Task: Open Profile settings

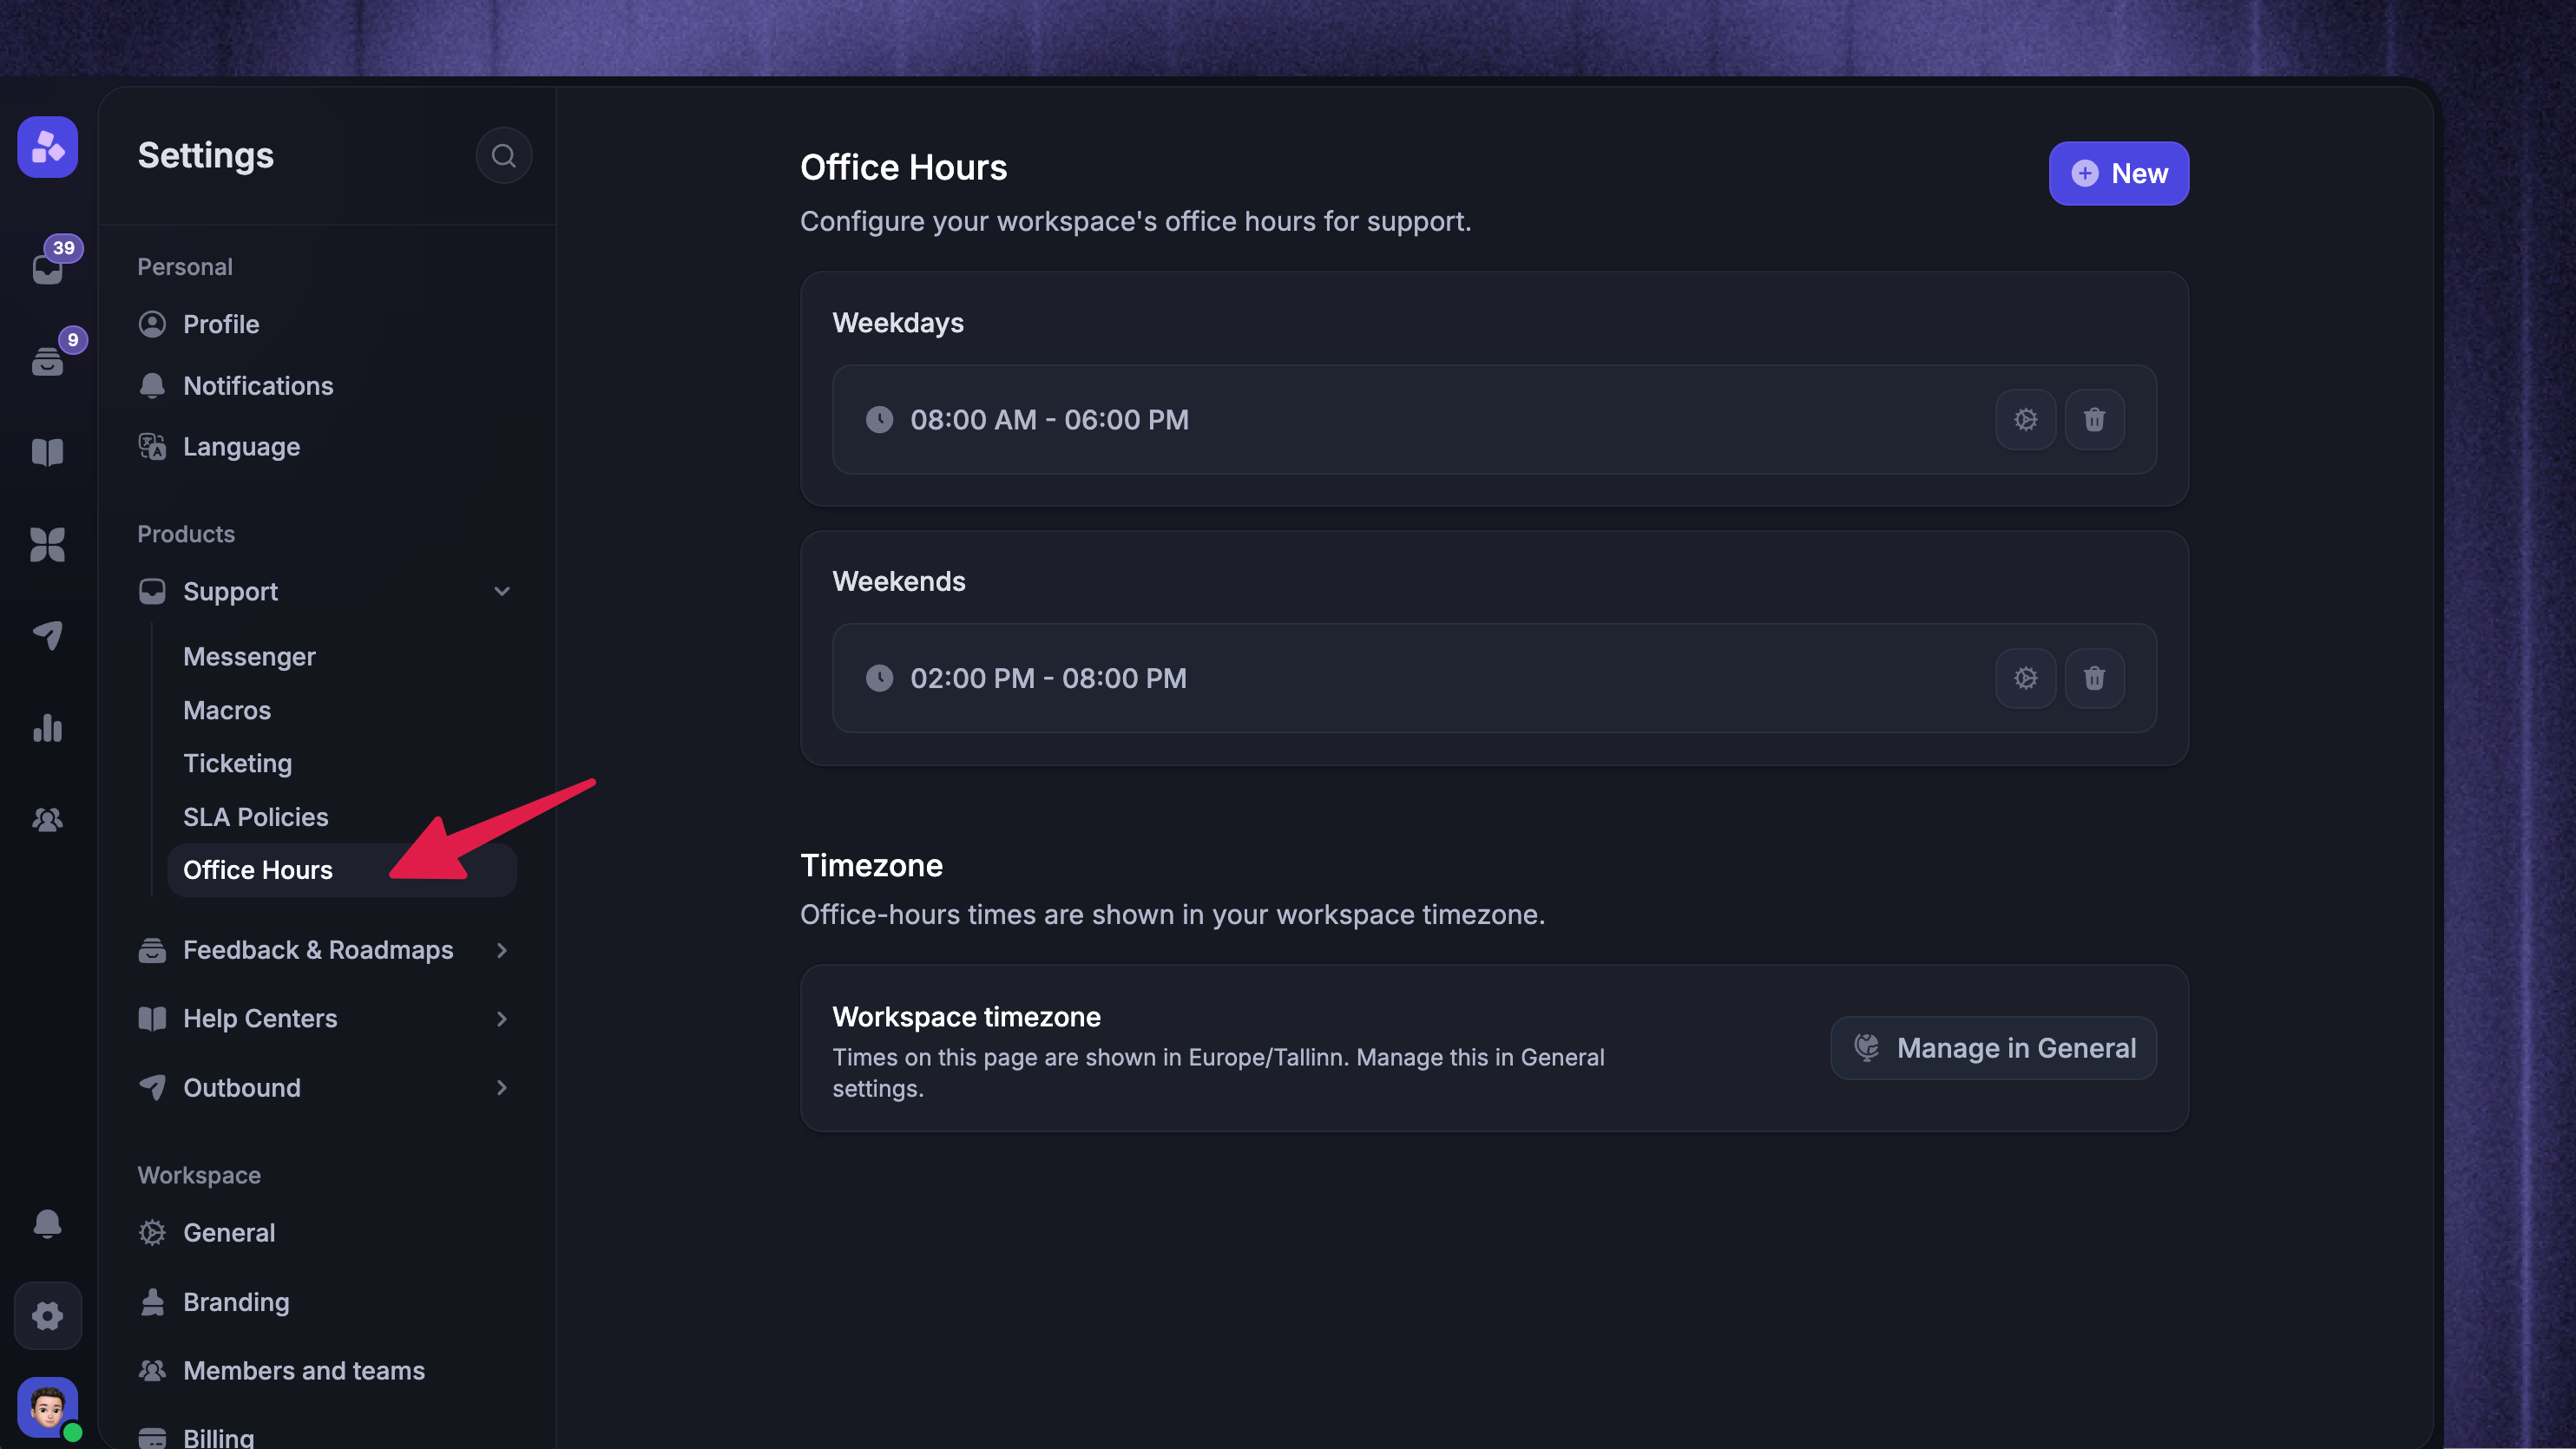Action: pyautogui.click(x=326, y=324)
